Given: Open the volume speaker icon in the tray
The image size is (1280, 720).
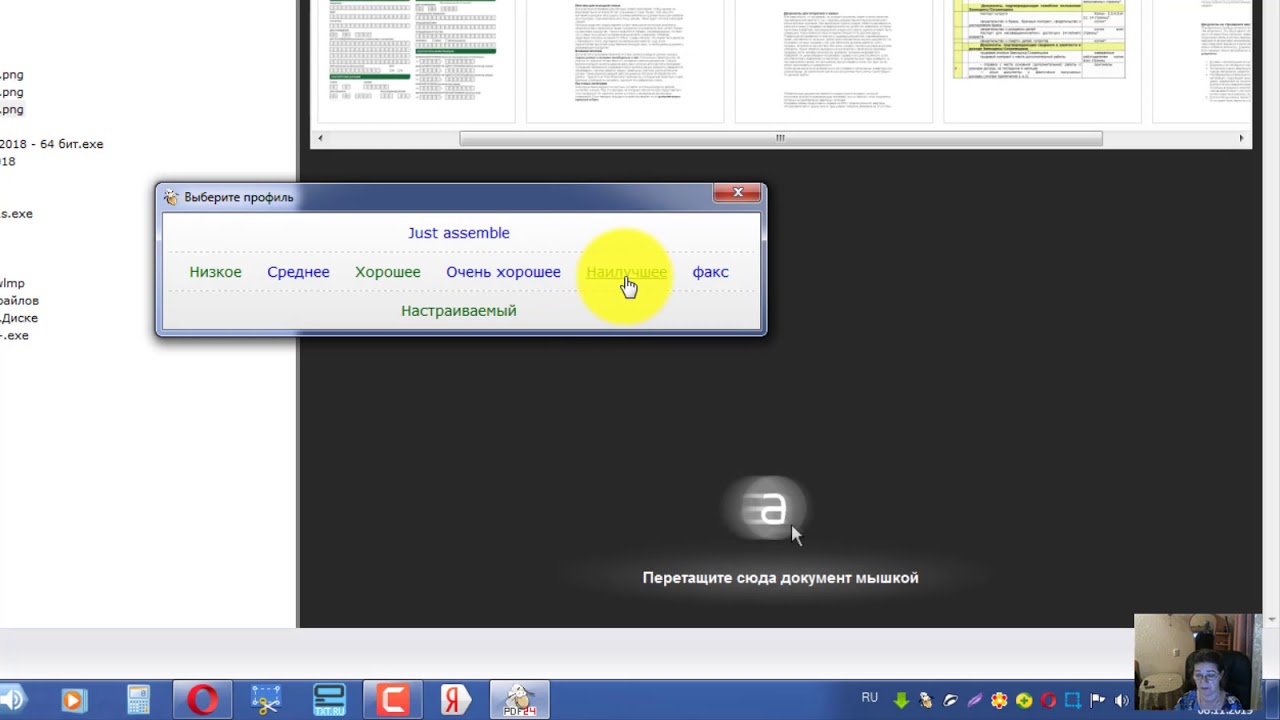Looking at the screenshot, I should 1121,700.
